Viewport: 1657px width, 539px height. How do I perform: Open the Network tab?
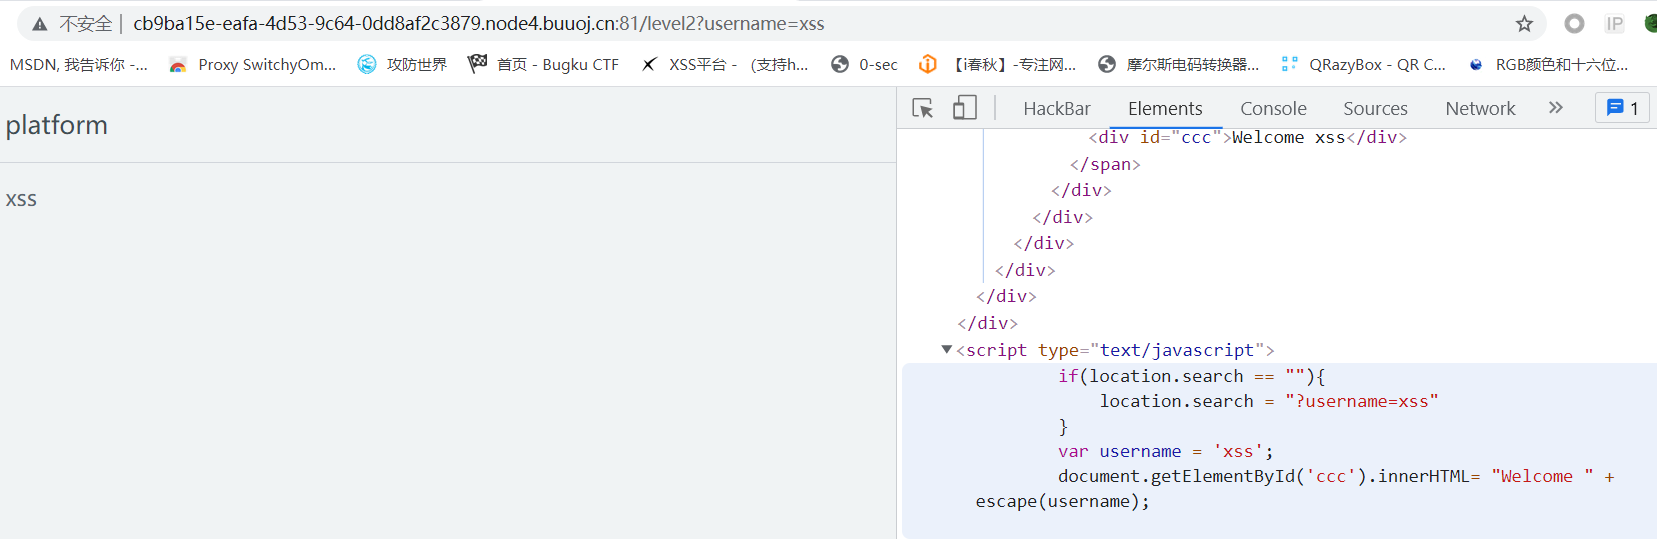pos(1480,109)
